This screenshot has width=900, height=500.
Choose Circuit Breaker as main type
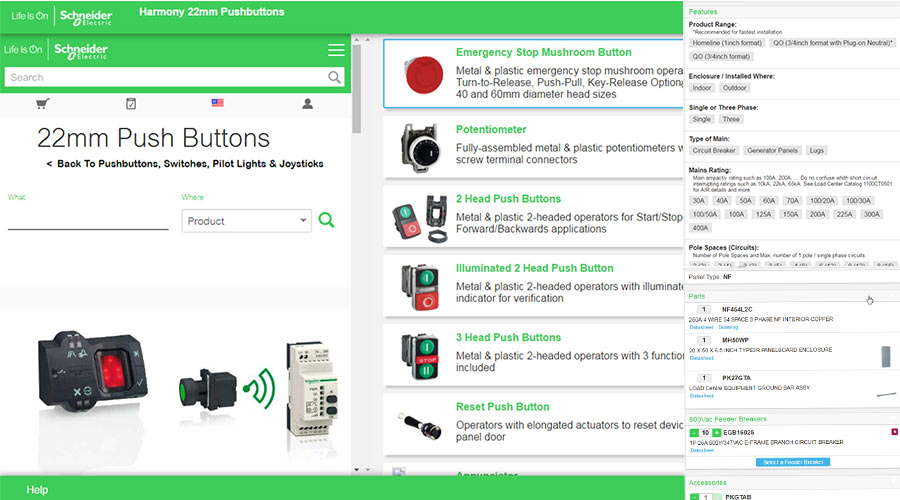[714, 150]
